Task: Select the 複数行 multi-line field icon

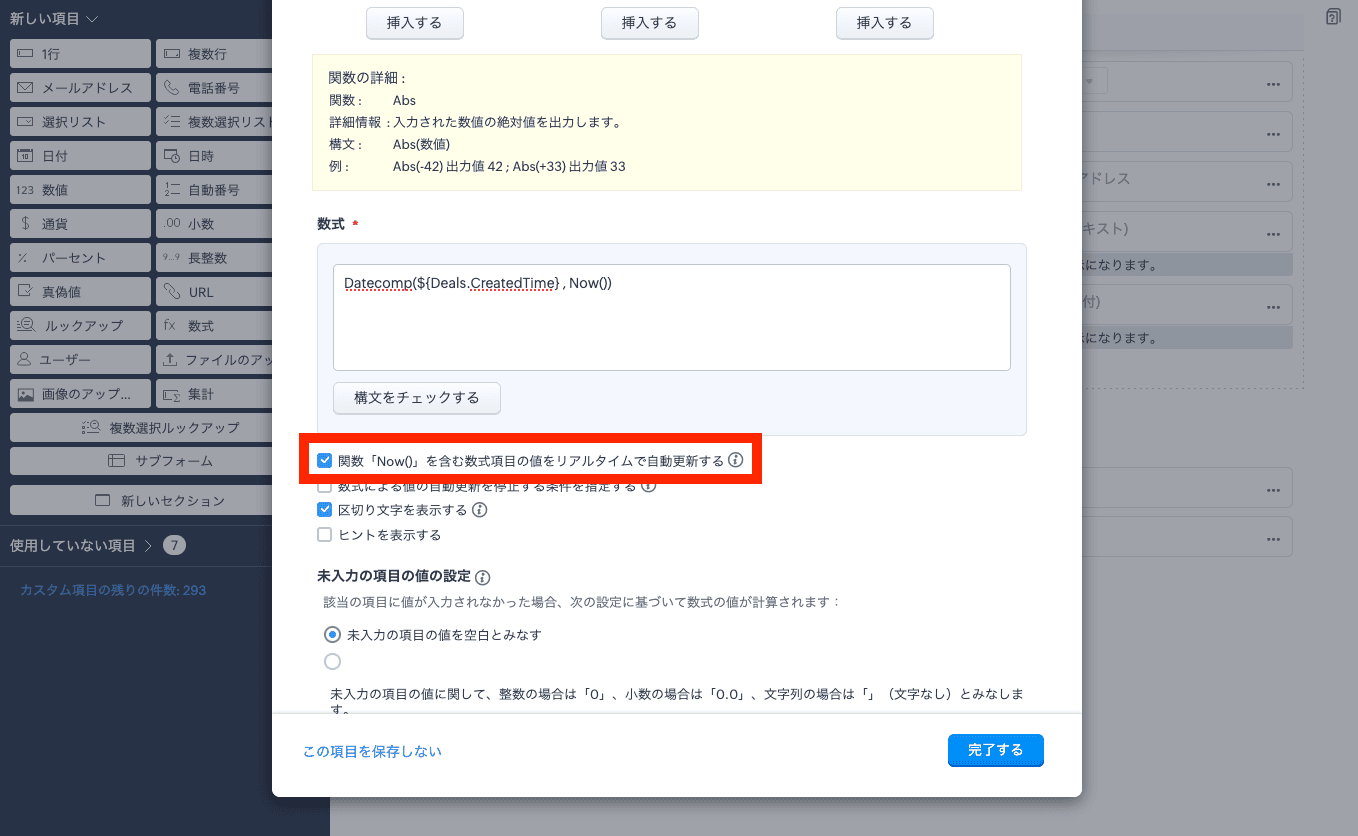Action: (x=171, y=54)
